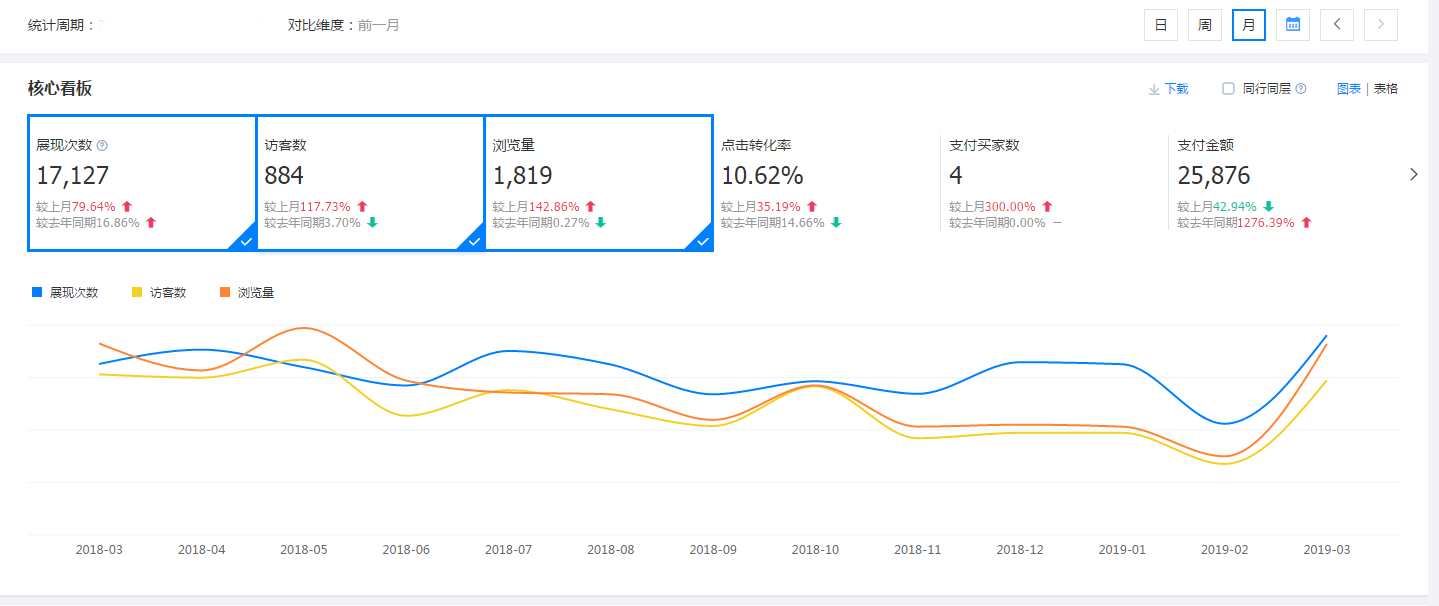This screenshot has height=606, width=1439.
Task: Deselect the 访客数 metric card
Action: [370, 184]
